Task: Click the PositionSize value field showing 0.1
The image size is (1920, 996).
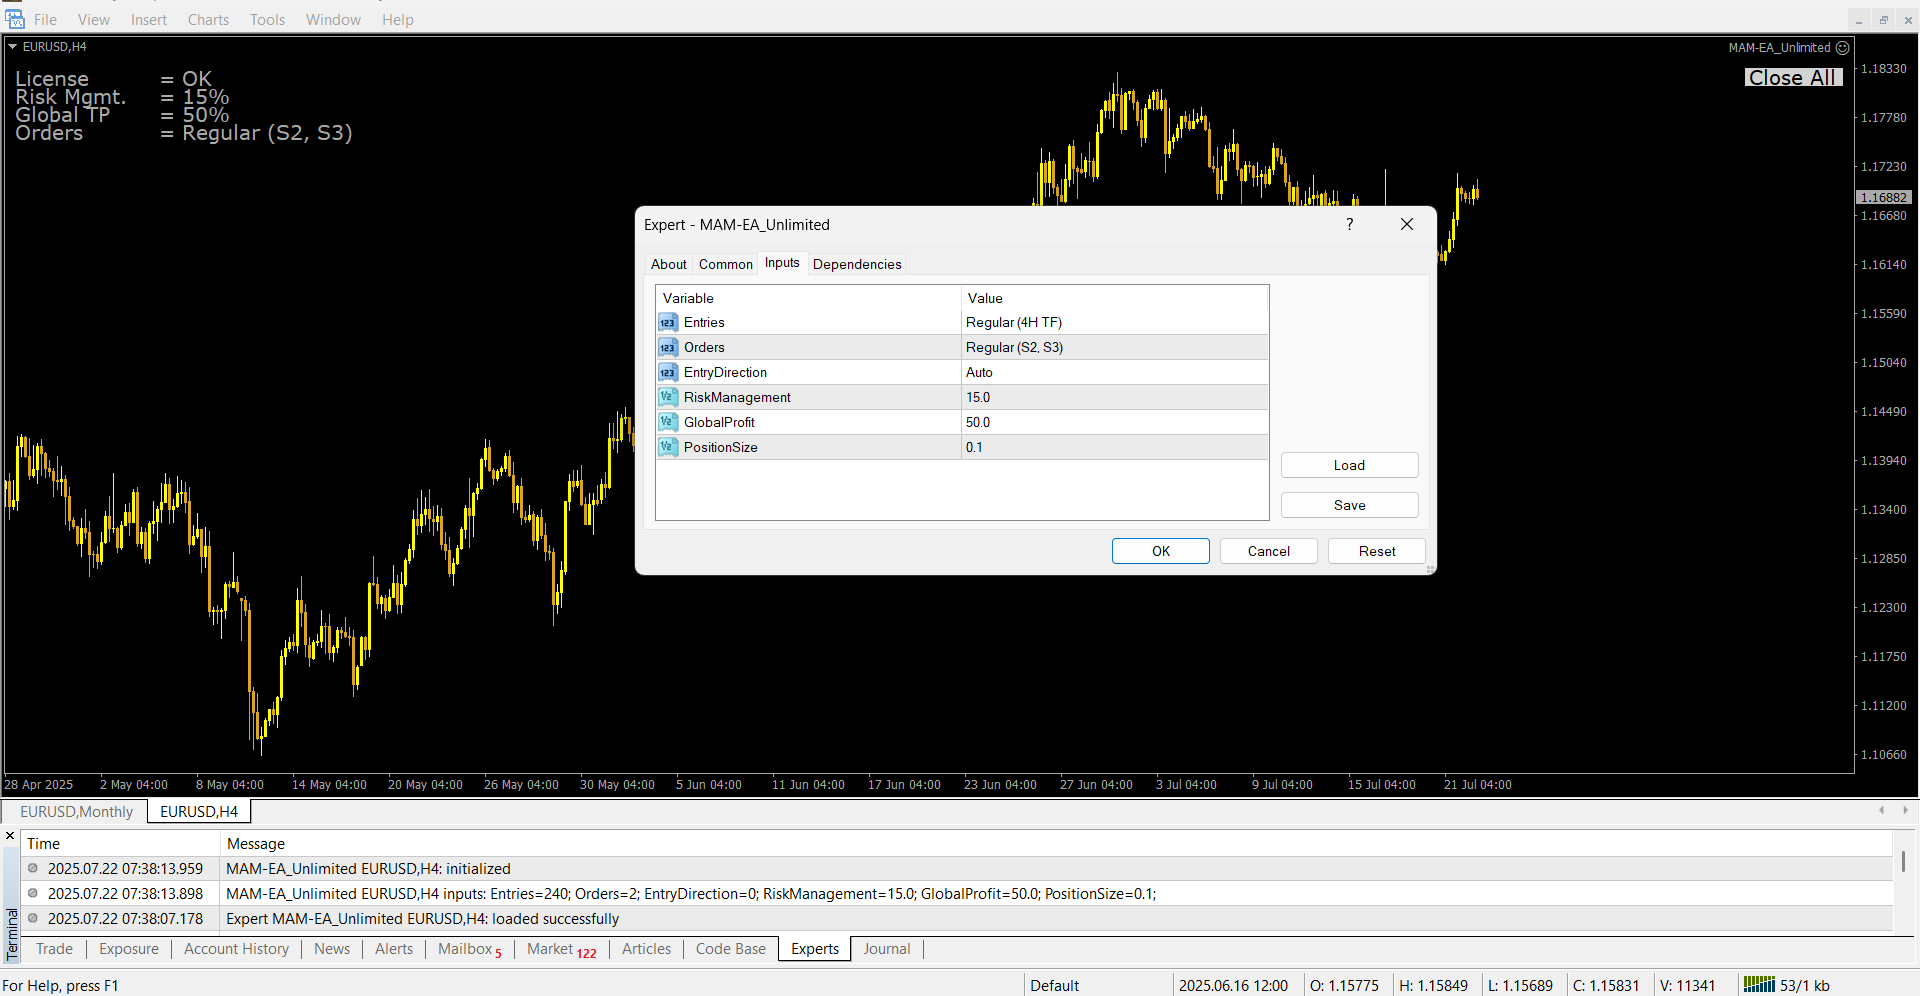Action: 1114,448
